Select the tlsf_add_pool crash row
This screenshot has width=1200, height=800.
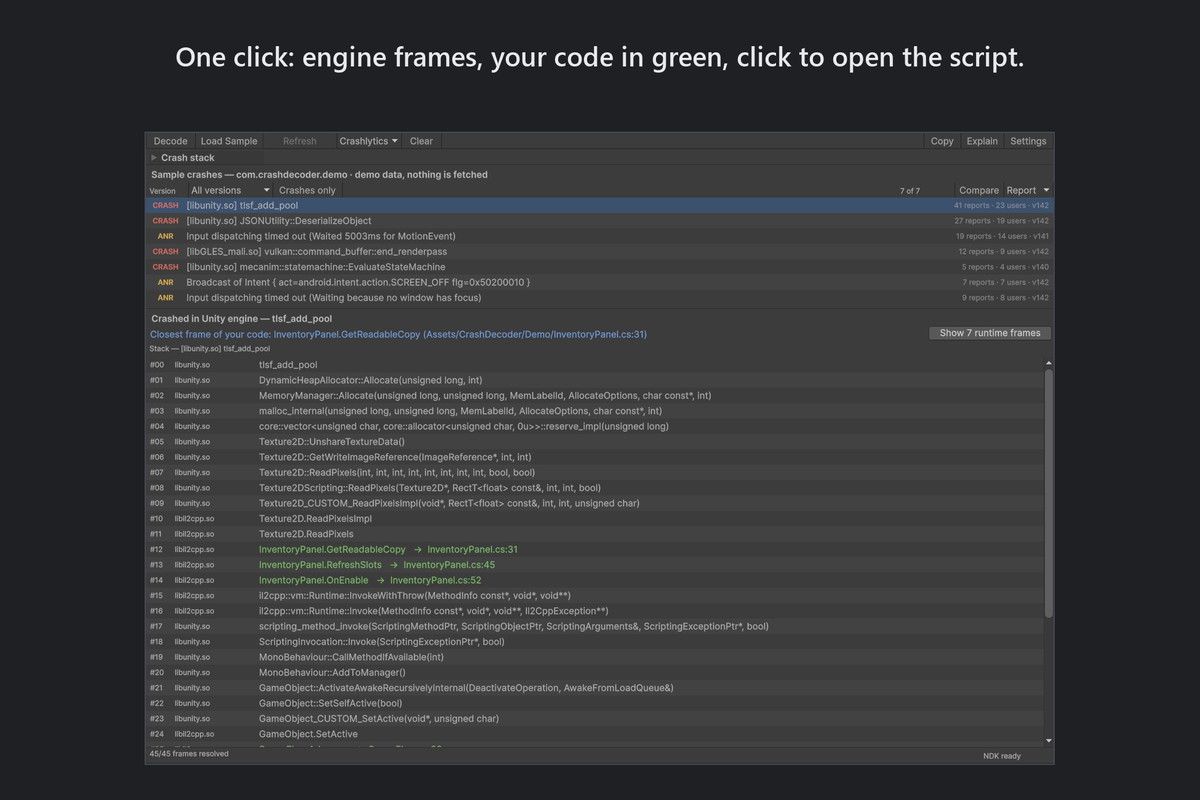(x=599, y=205)
